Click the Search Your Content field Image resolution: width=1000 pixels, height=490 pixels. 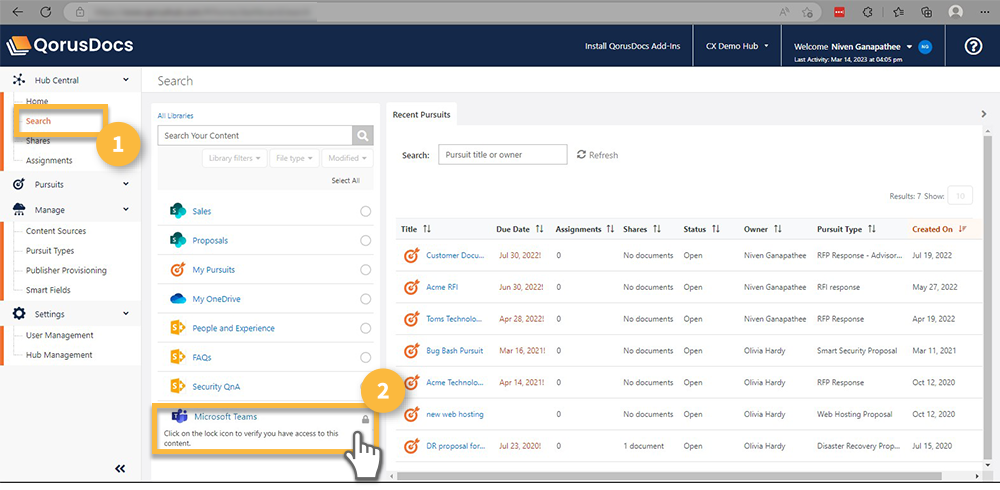[x=255, y=135]
